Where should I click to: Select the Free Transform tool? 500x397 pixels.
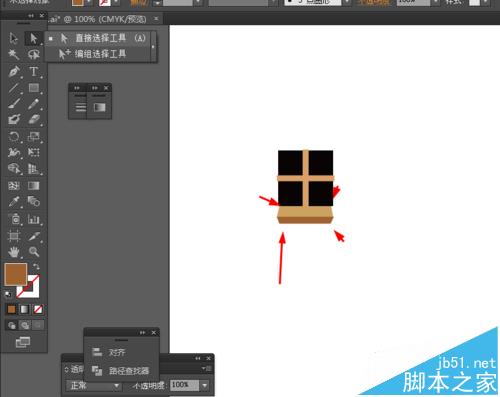(33, 153)
